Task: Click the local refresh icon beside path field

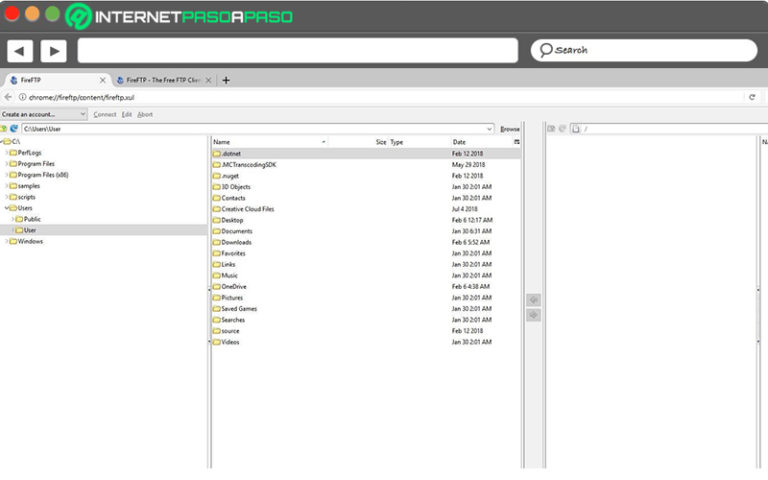Action: click(x=14, y=129)
